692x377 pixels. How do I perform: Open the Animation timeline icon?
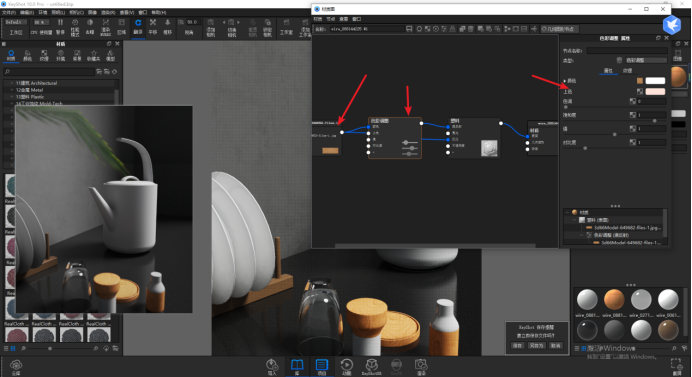(346, 366)
